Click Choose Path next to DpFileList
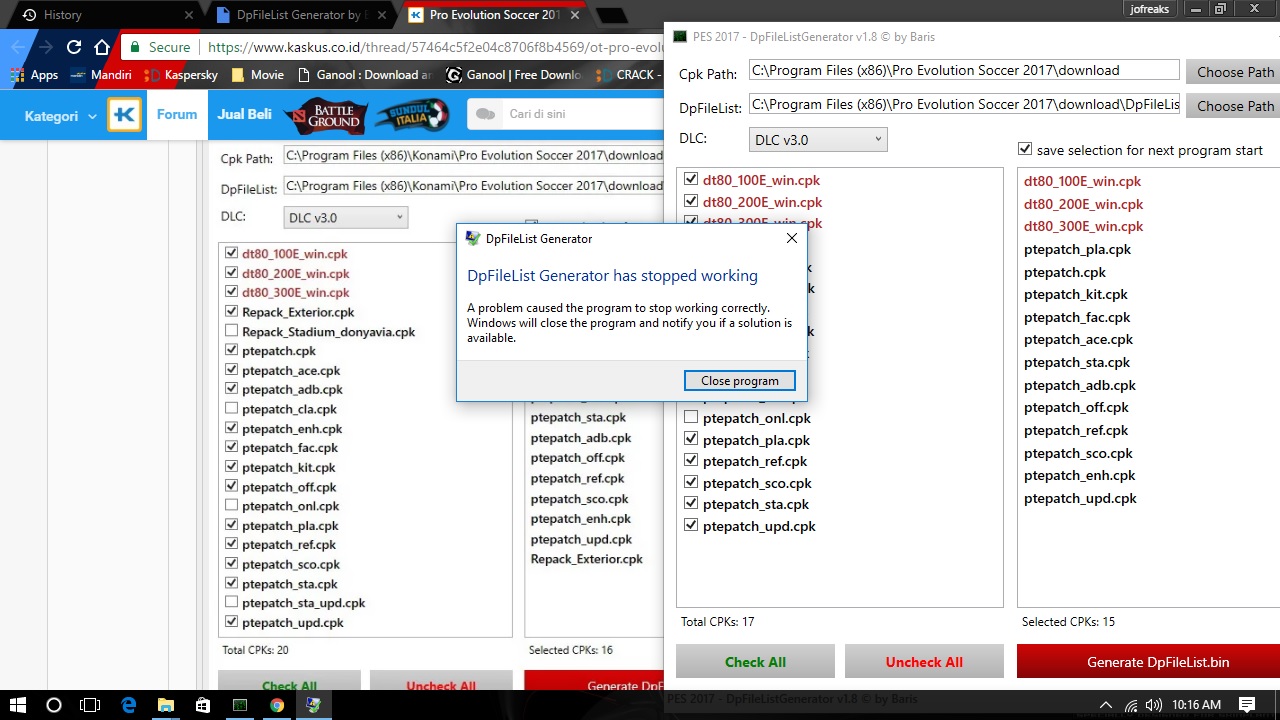This screenshot has width=1280, height=720. tap(1235, 106)
